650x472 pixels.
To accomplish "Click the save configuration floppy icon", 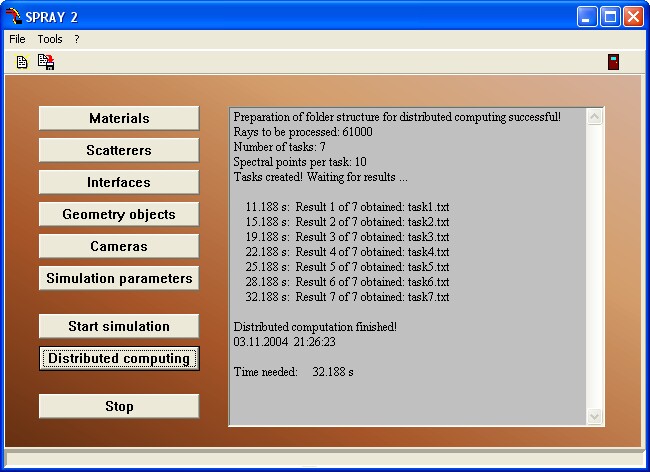I will point(46,62).
